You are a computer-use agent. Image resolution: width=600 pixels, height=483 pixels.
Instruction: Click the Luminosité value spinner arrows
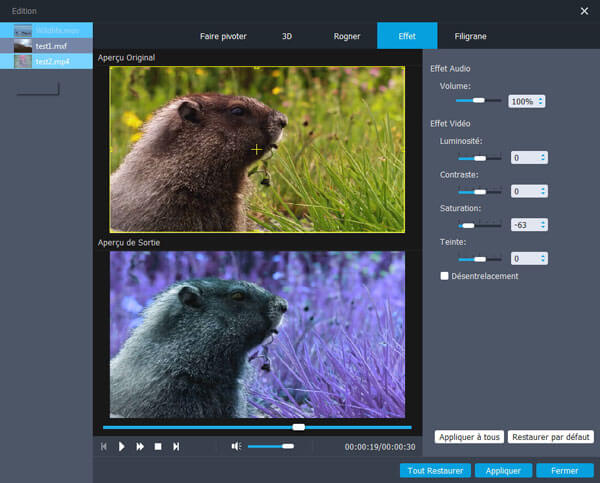(541, 157)
